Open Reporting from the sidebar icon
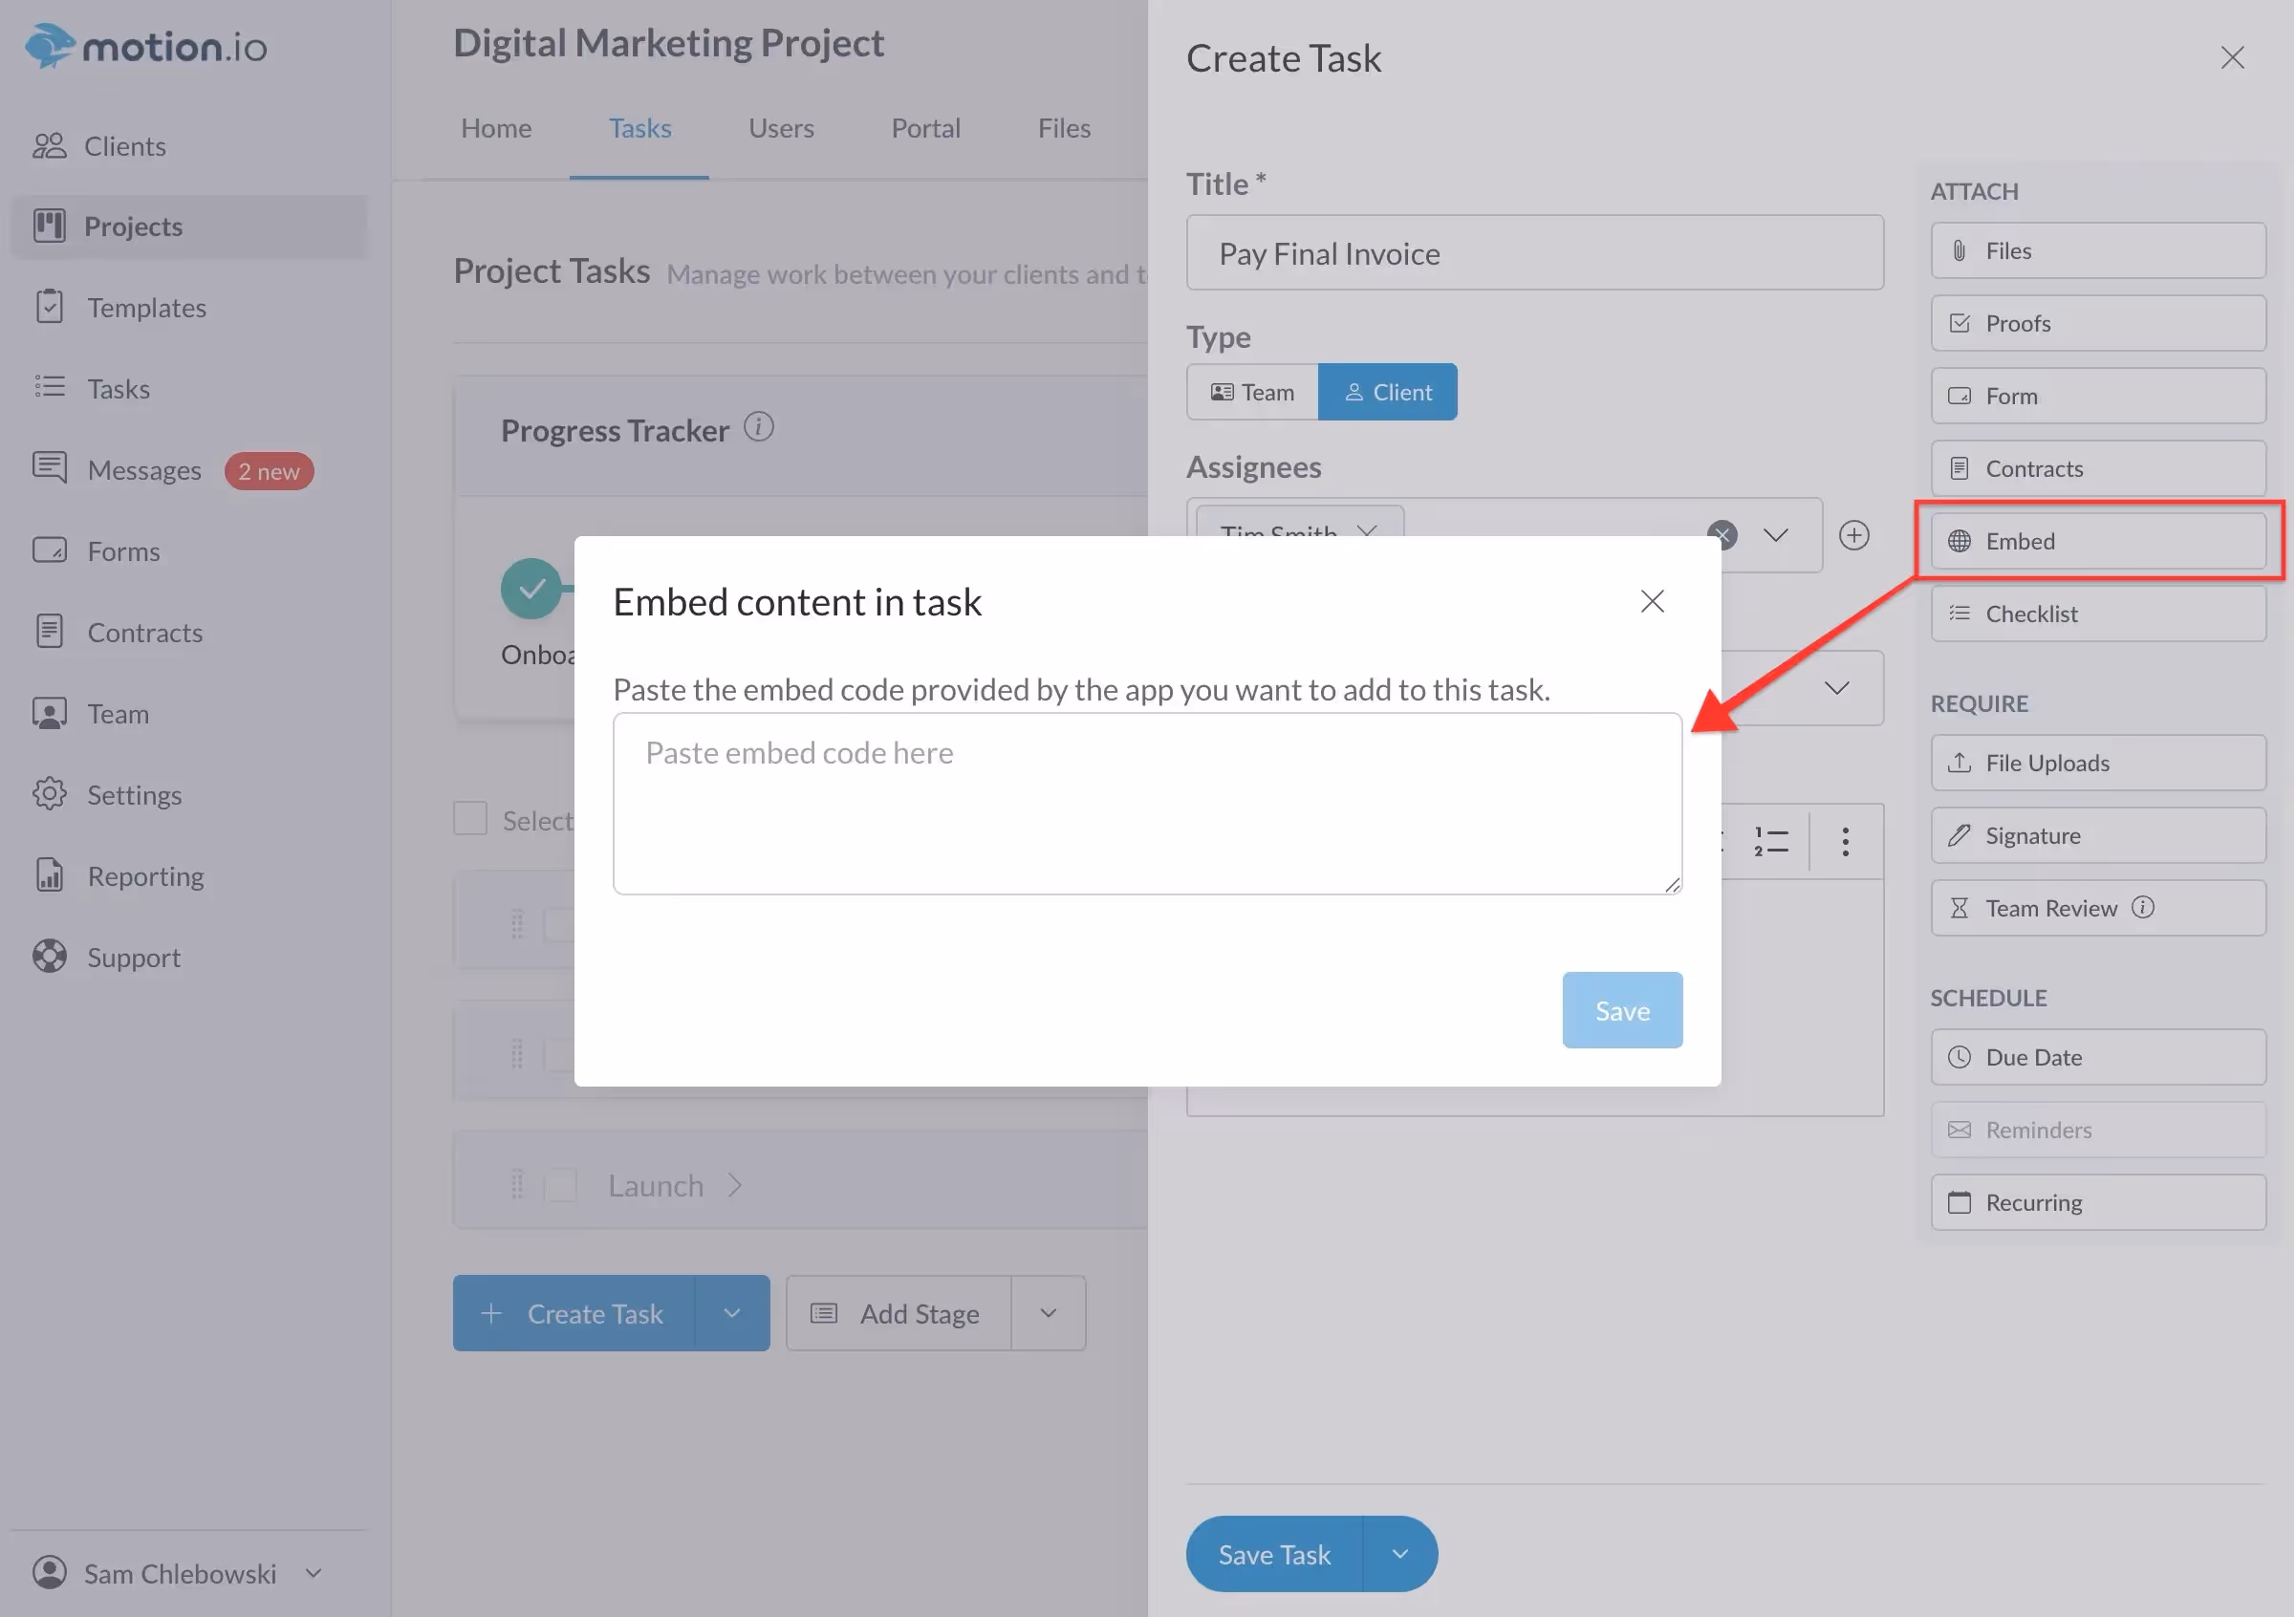This screenshot has height=1617, width=2296. [49, 876]
